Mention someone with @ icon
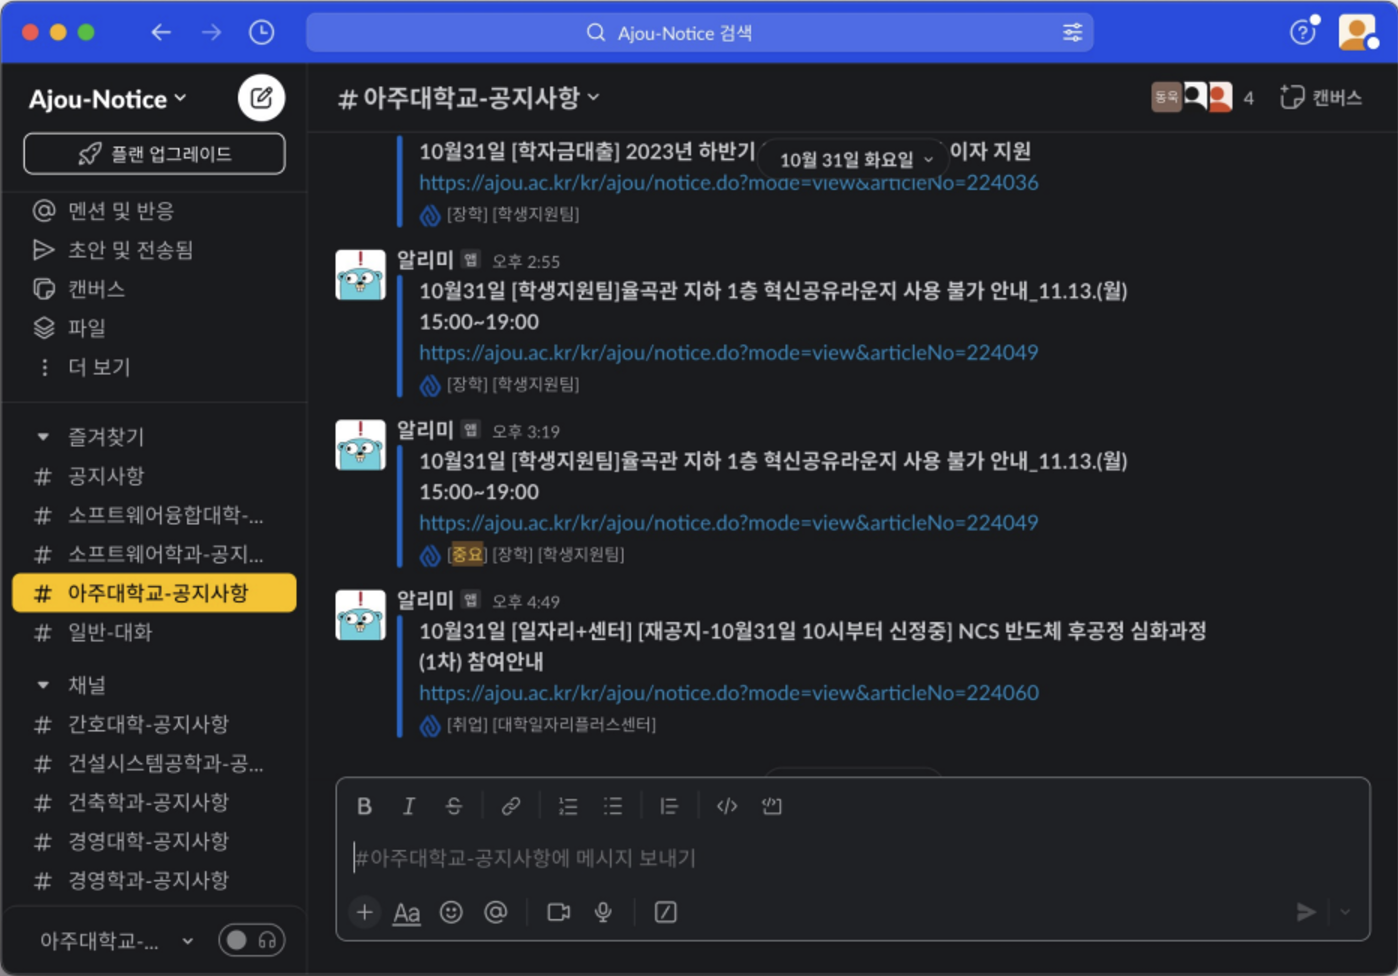1398x976 pixels. [496, 912]
